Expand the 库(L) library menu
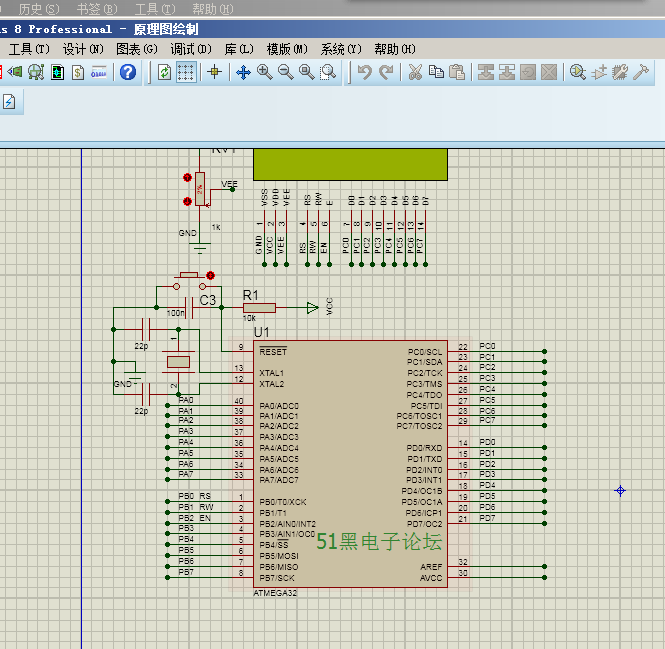 238,49
